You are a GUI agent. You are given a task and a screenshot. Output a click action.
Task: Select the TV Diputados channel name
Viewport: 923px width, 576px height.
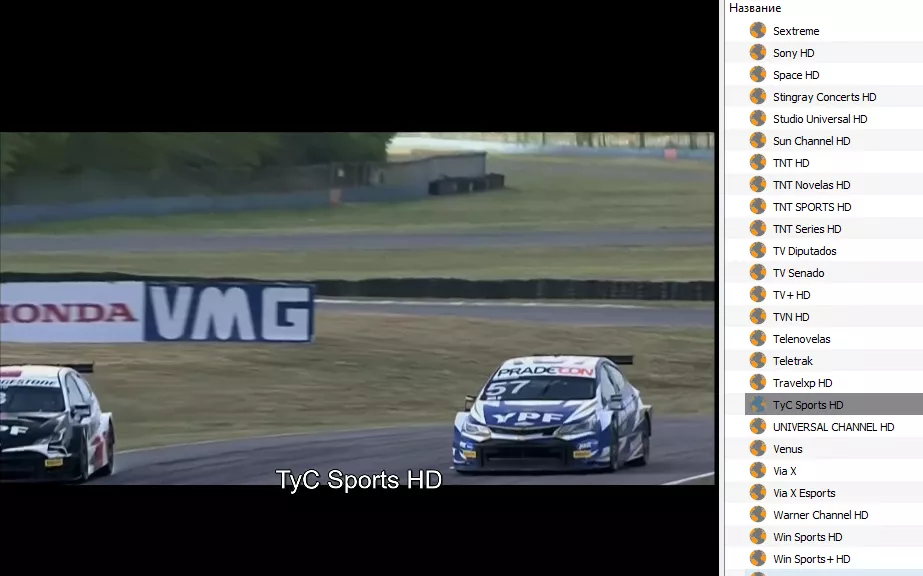coord(805,251)
